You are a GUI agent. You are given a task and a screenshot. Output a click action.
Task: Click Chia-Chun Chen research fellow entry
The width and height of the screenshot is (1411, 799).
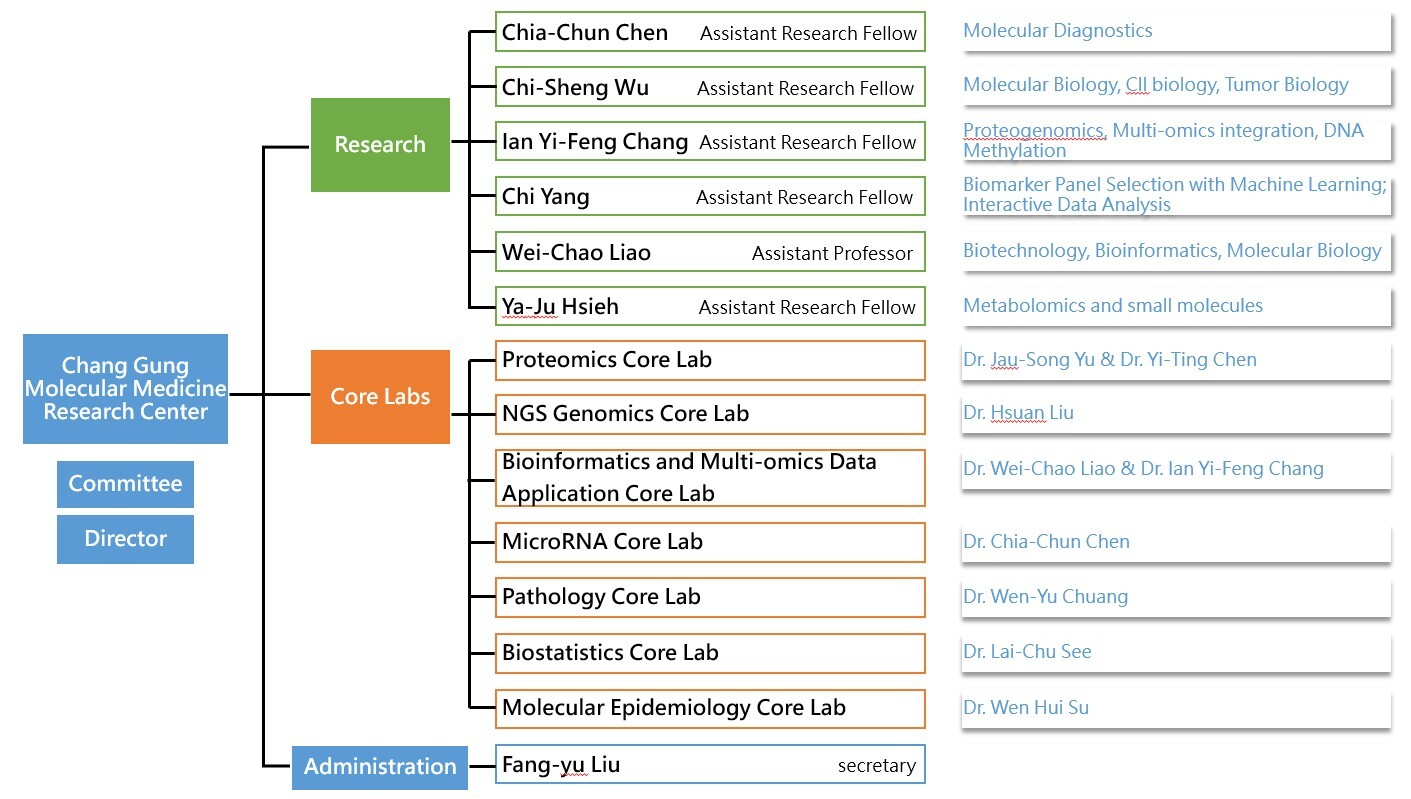[709, 32]
